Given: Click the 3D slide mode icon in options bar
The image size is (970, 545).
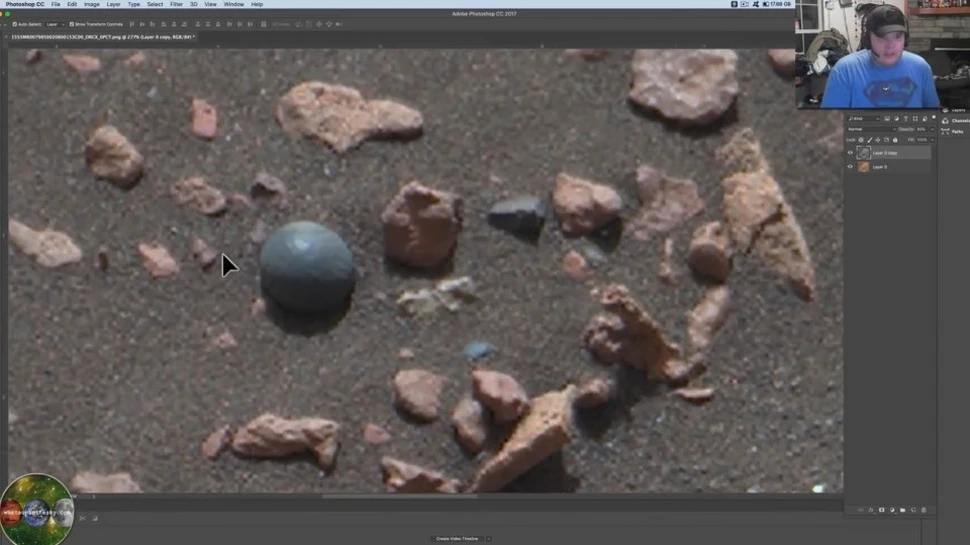Looking at the screenshot, I should tap(329, 24).
